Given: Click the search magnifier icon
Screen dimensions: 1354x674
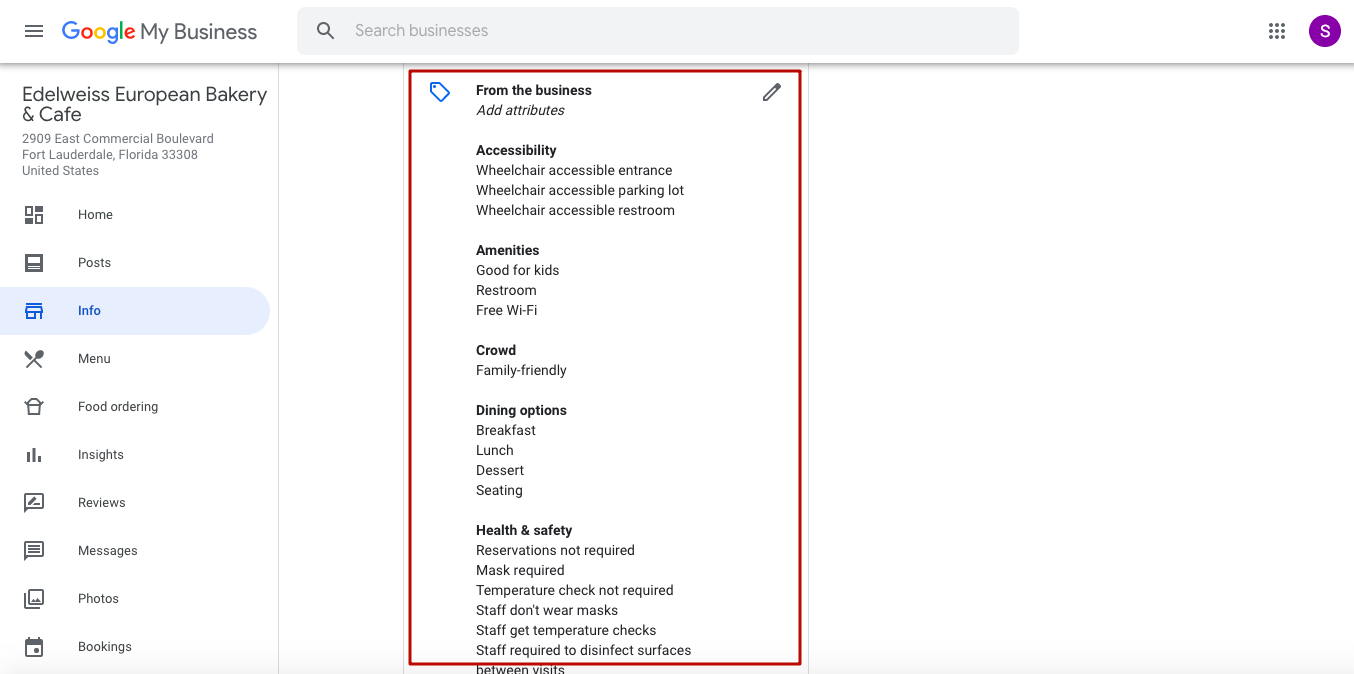Looking at the screenshot, I should [325, 31].
